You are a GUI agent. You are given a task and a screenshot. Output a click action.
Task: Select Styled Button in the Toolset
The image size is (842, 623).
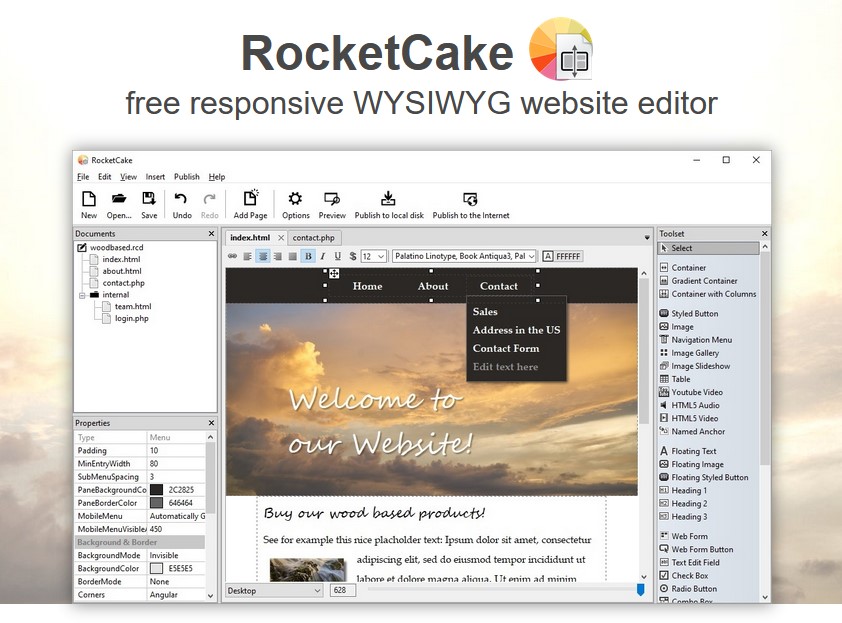tap(694, 314)
